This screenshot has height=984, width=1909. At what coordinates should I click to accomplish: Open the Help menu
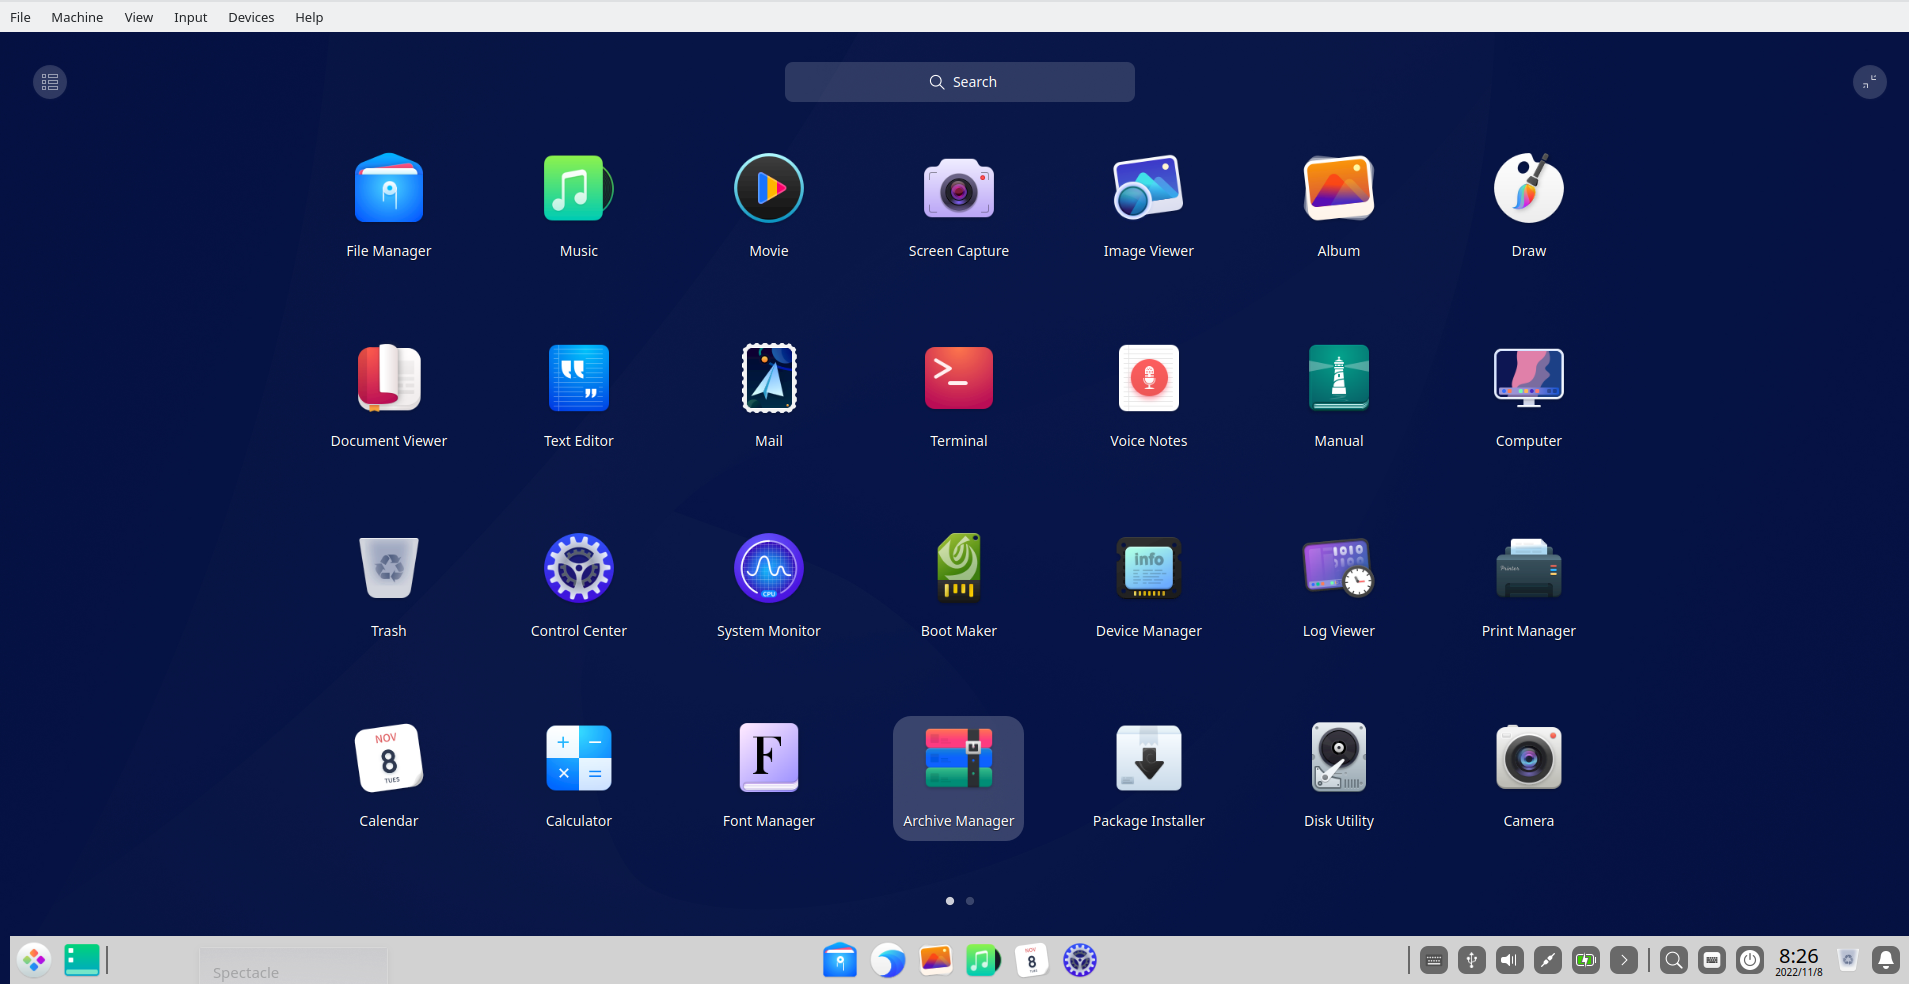(308, 17)
